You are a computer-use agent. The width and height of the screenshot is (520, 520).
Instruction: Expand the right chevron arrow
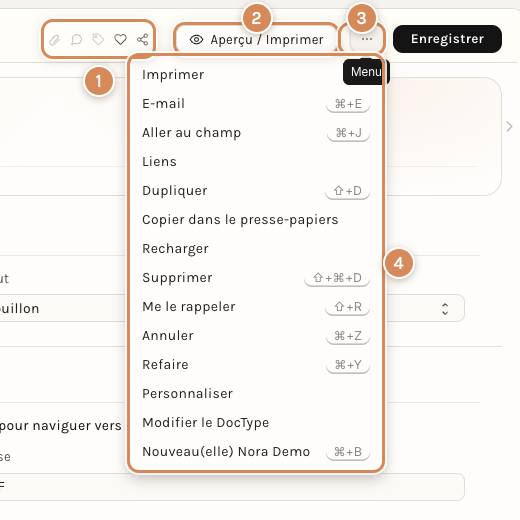[x=509, y=127]
